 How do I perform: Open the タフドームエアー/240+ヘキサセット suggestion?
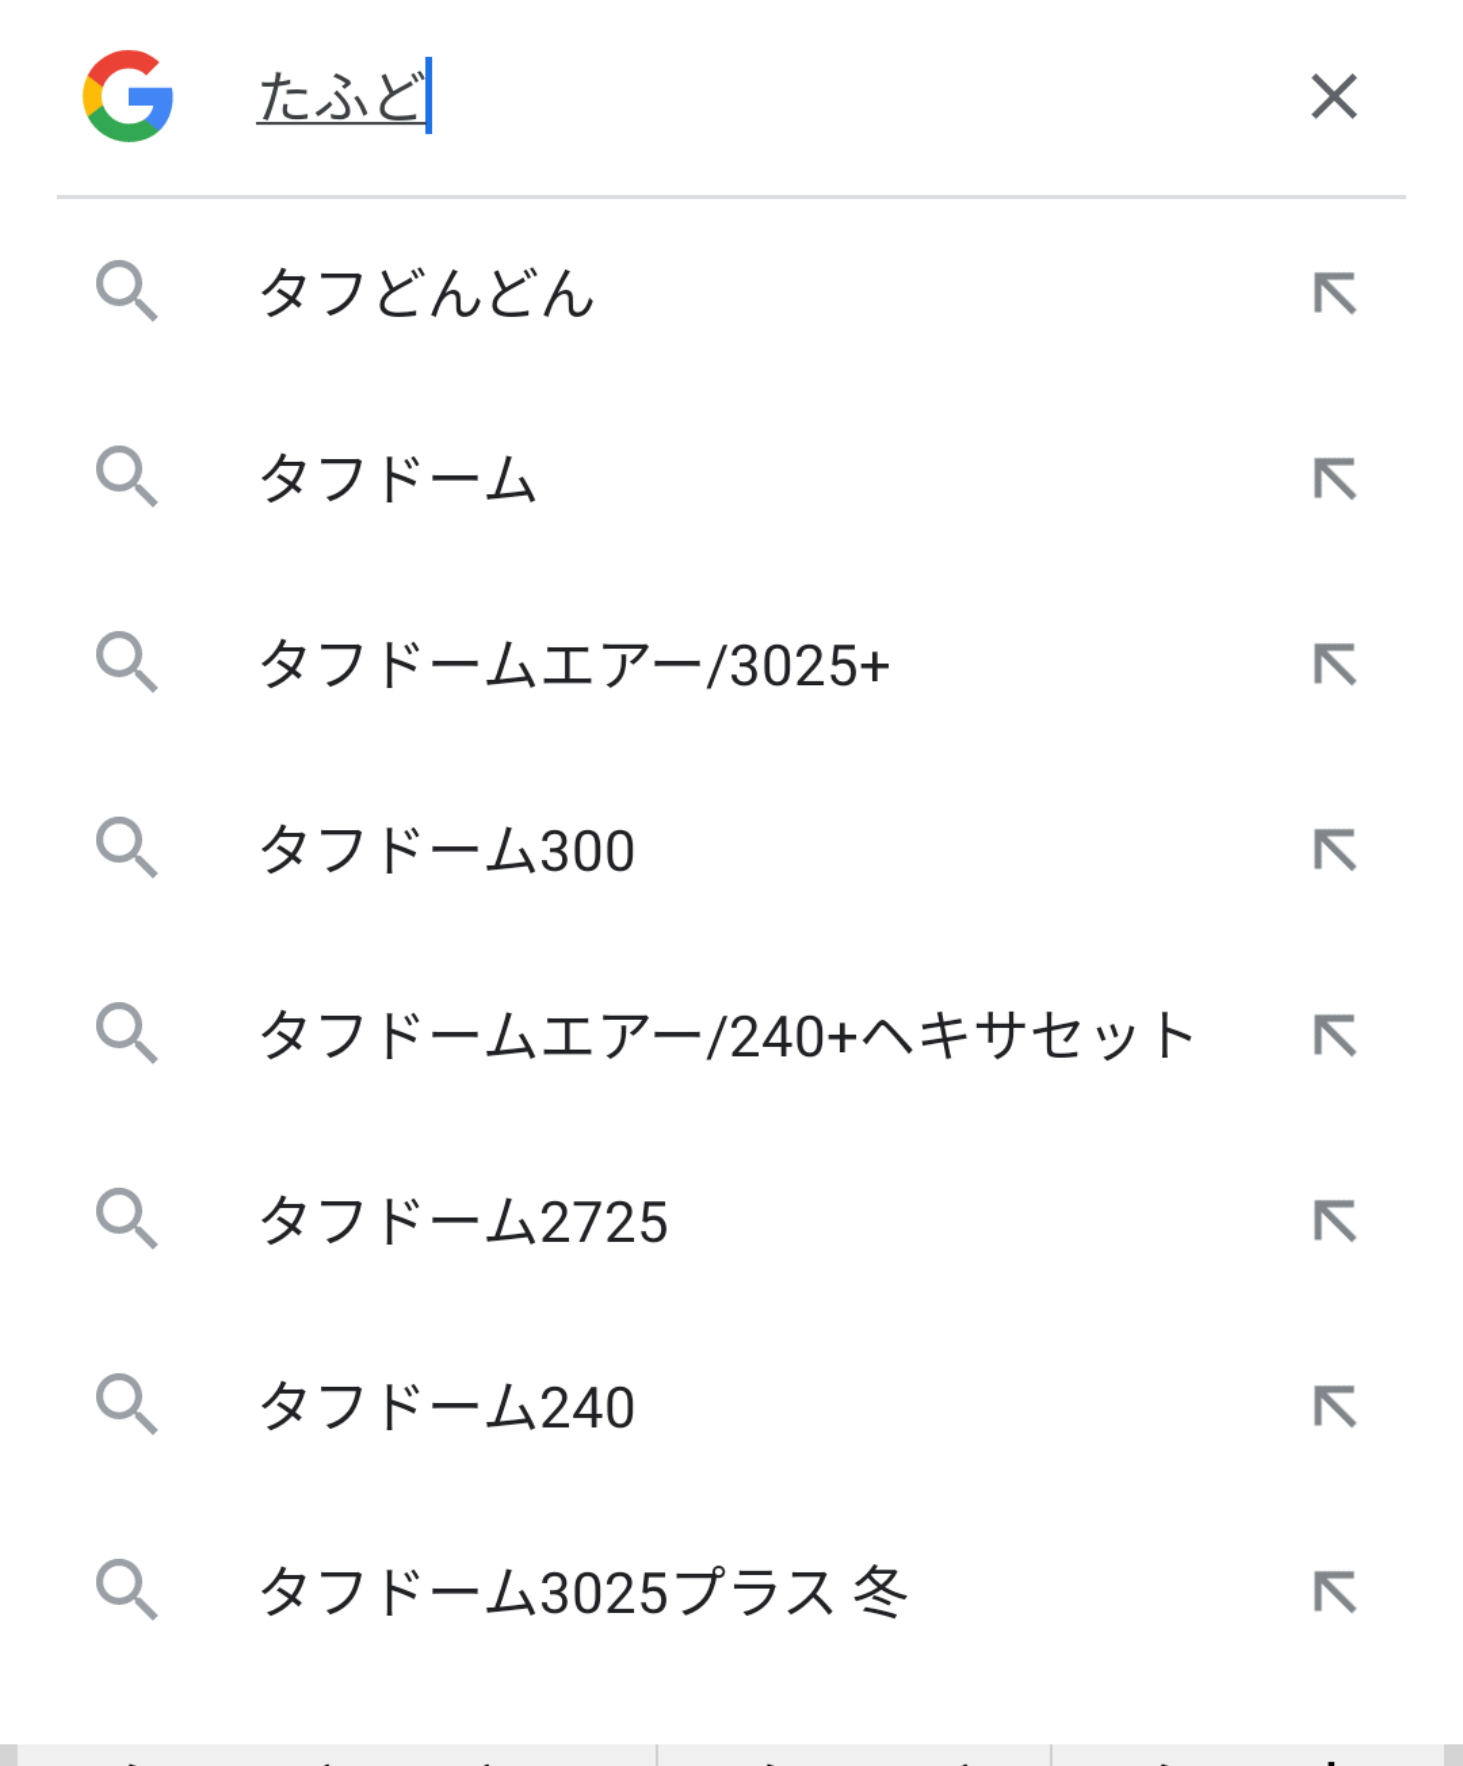(x=727, y=1035)
